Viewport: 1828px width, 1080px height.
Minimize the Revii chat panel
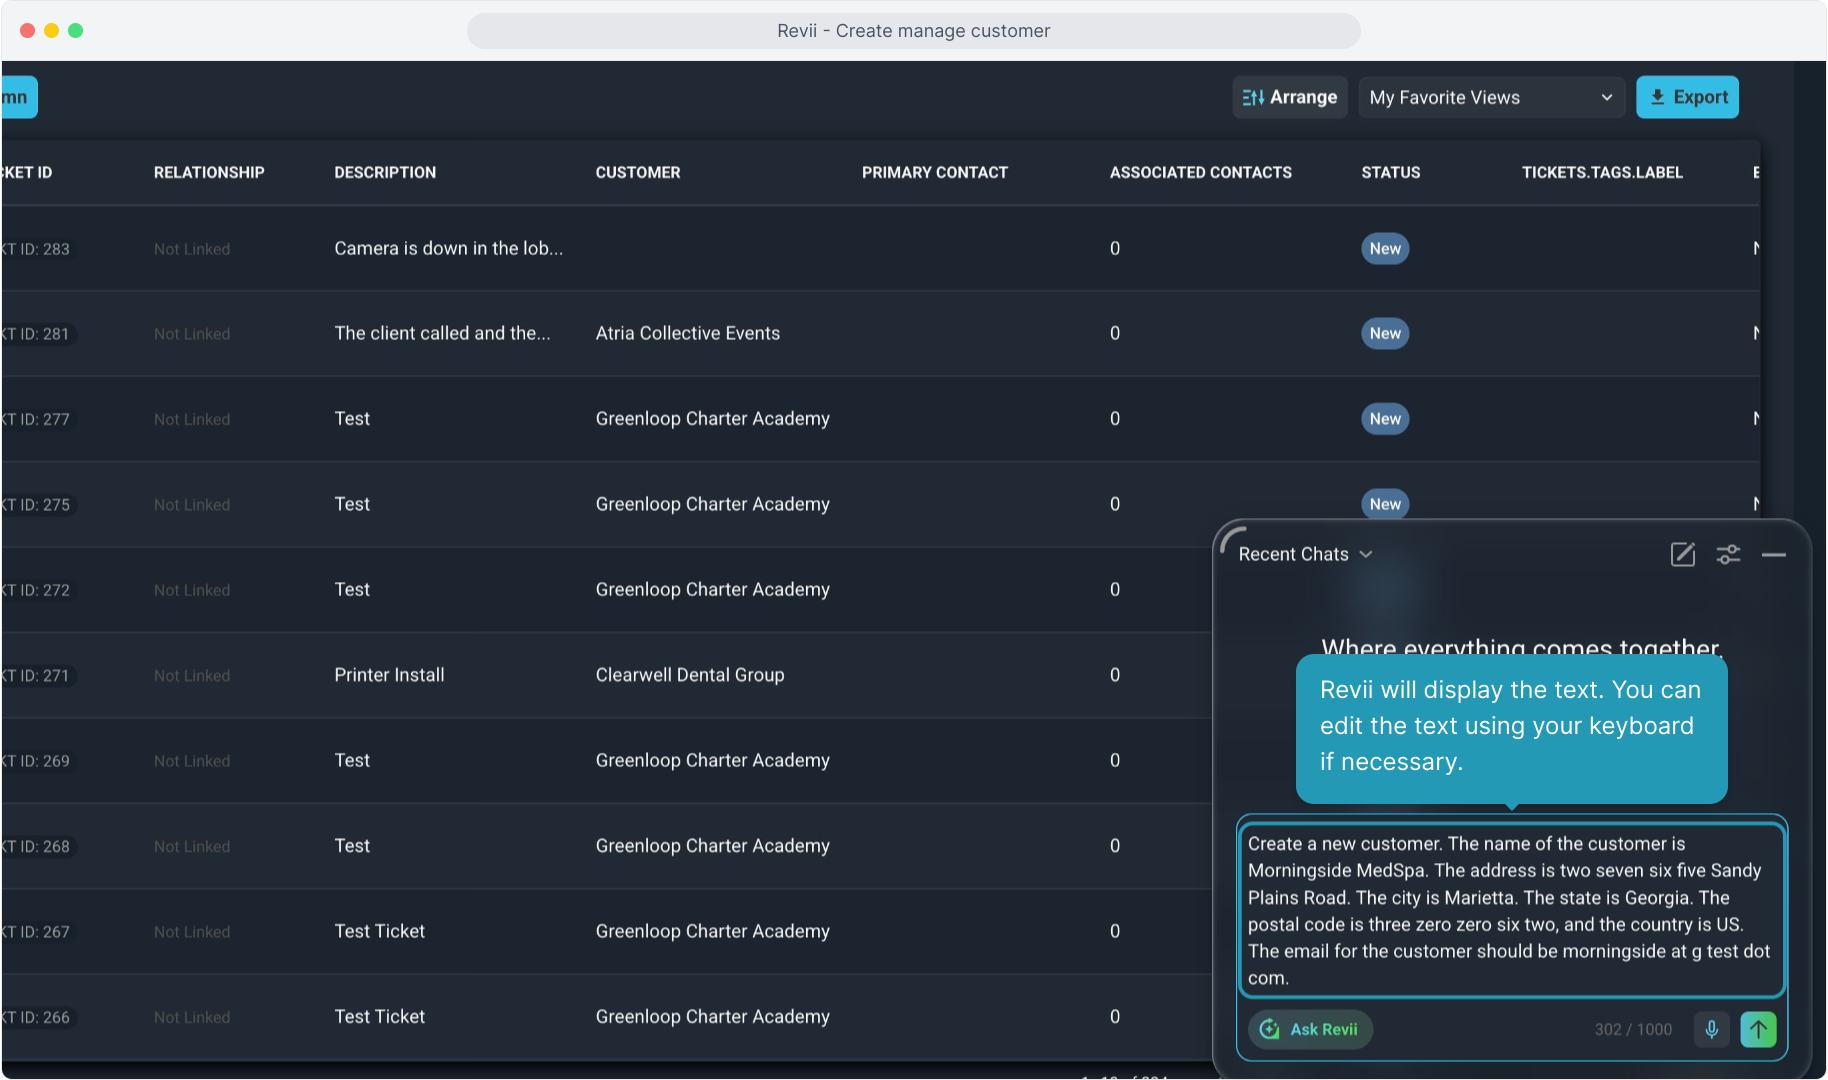(x=1773, y=554)
